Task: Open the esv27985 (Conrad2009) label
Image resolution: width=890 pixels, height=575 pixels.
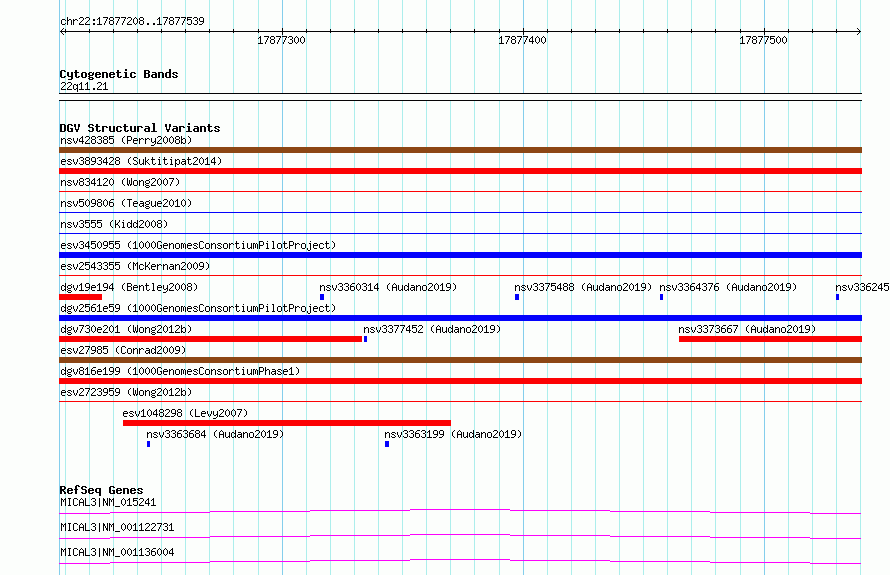Action: click(123, 350)
